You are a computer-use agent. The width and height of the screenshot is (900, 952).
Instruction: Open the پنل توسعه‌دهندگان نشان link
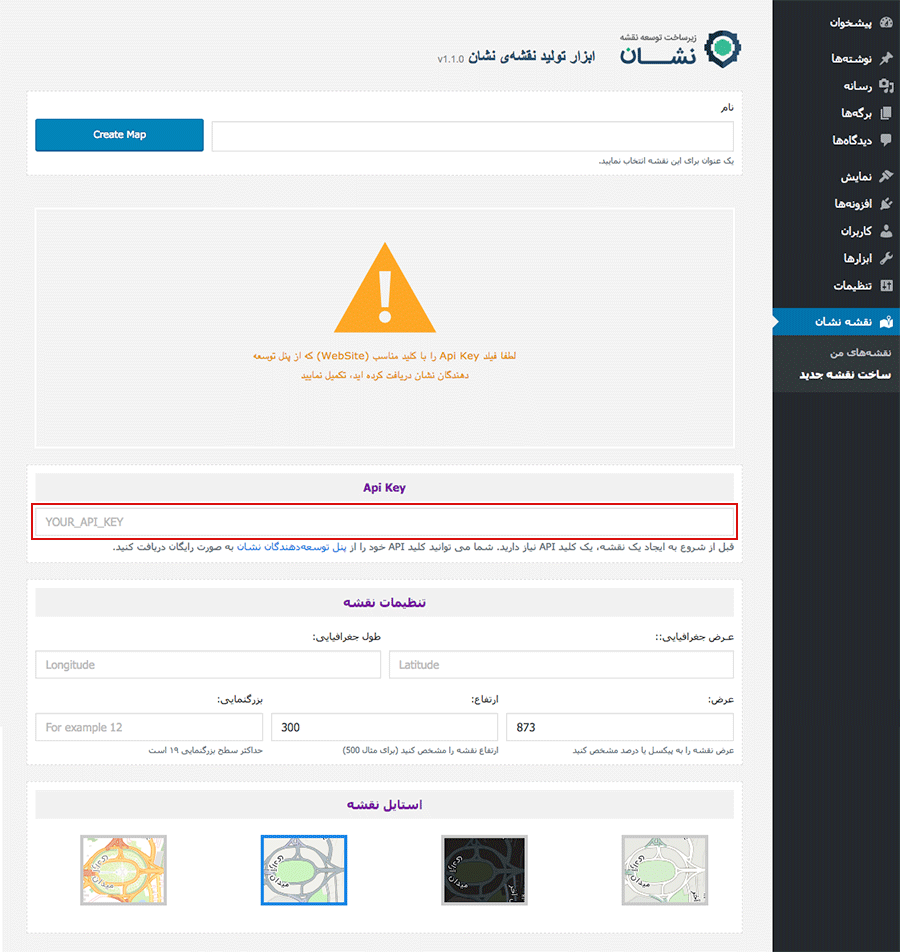pos(291,547)
